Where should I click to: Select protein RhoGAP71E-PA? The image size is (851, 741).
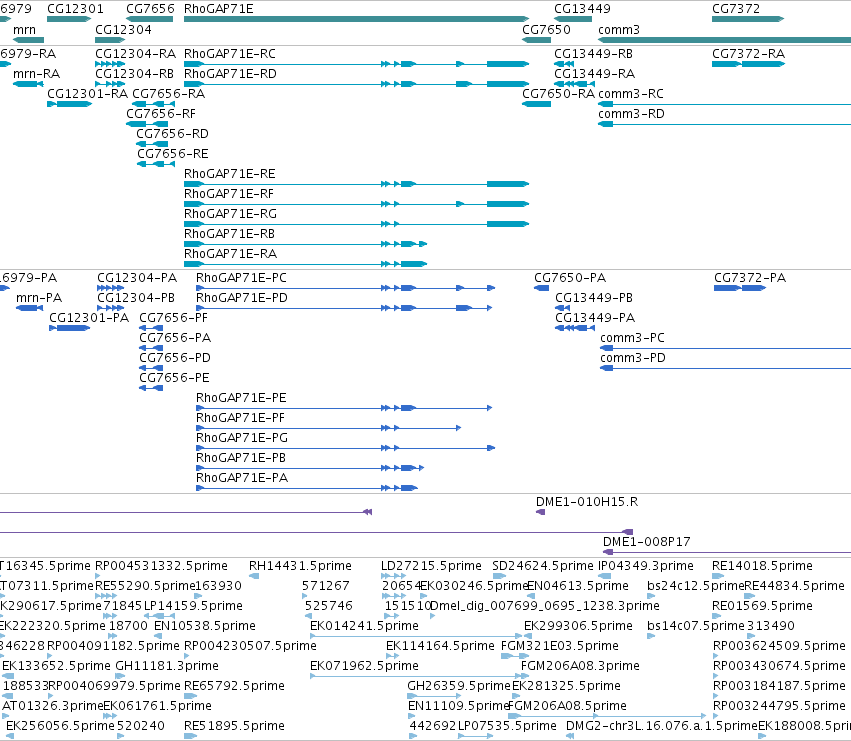[x=307, y=488]
